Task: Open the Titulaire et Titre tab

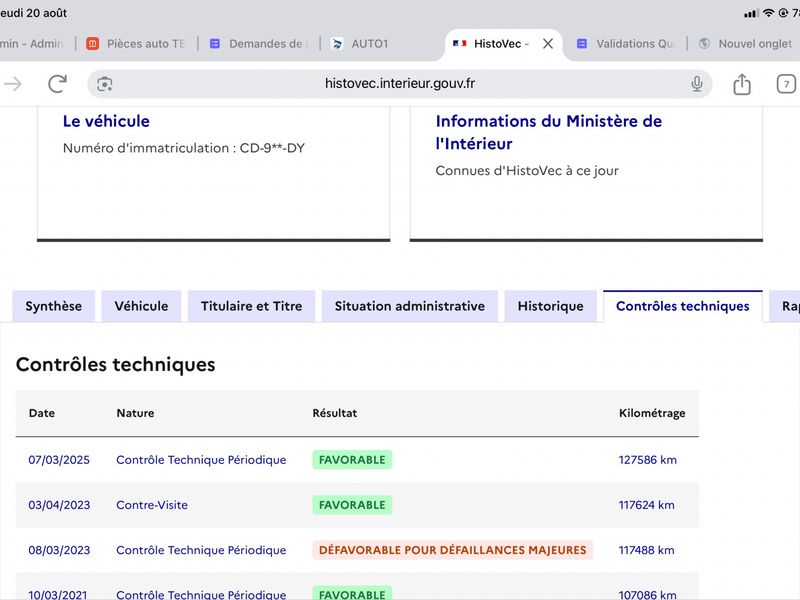Action: pyautogui.click(x=252, y=306)
